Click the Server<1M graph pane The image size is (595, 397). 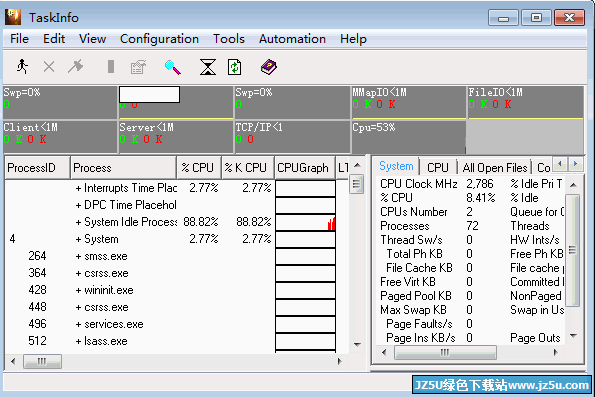tap(176, 137)
